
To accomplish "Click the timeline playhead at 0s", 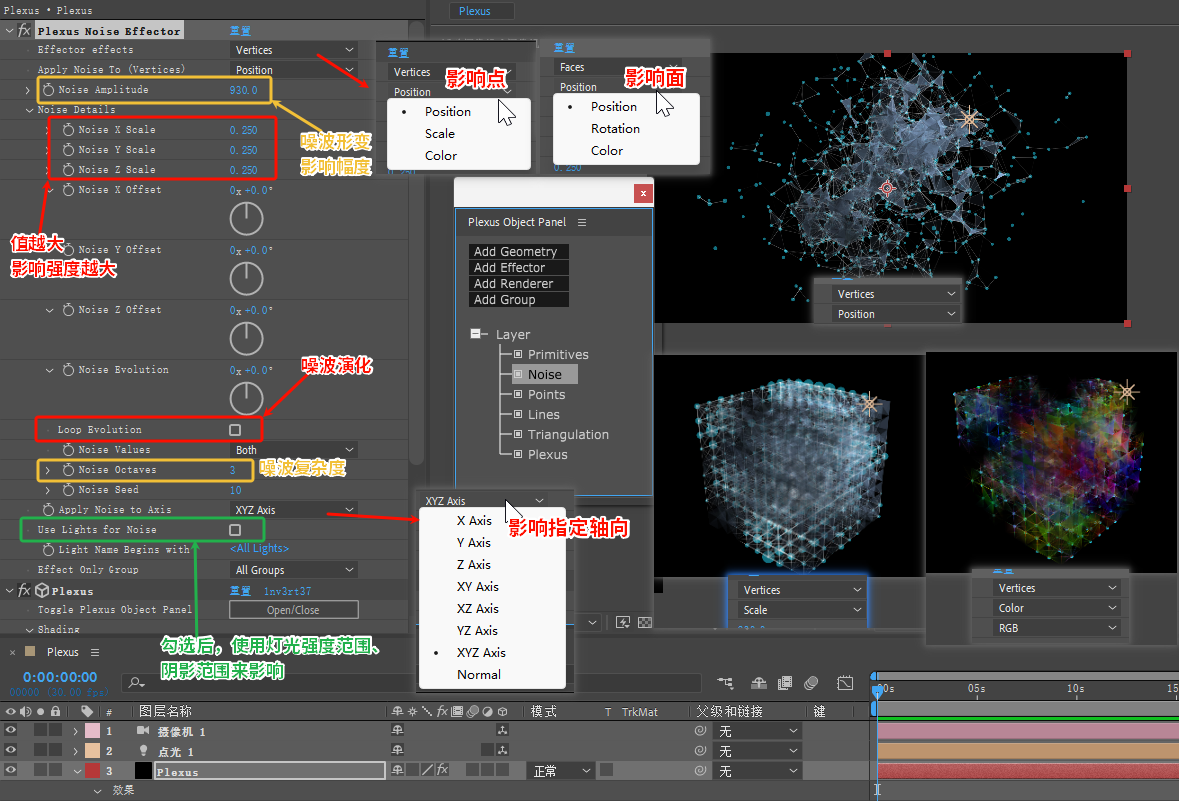I will pos(877,690).
